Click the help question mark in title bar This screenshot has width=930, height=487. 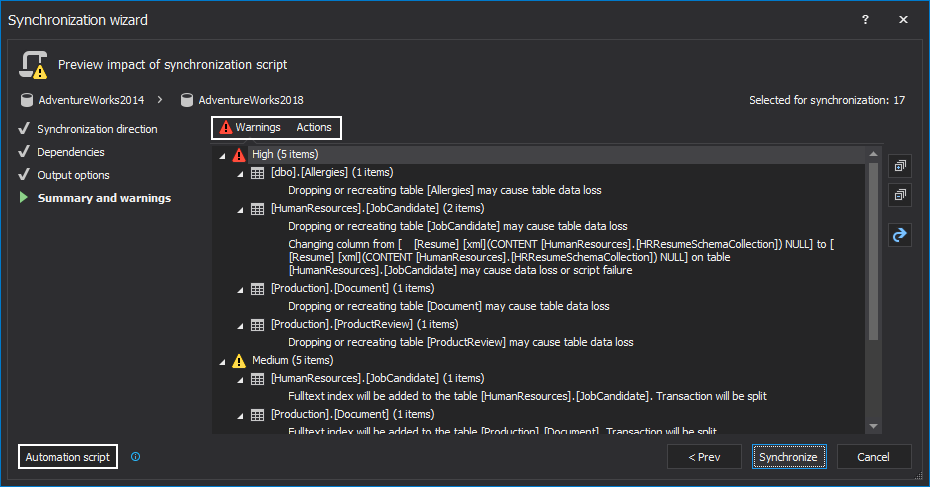(865, 19)
